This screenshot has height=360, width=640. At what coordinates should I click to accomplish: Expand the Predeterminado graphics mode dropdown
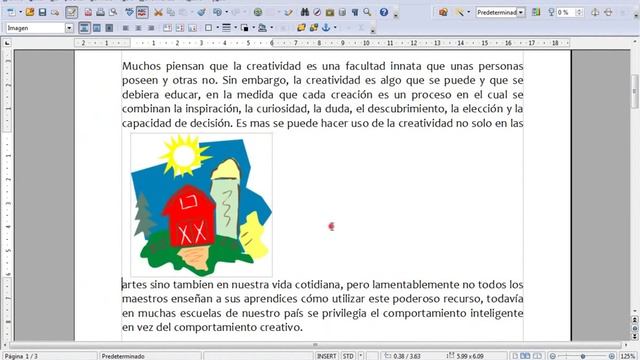(x=520, y=12)
